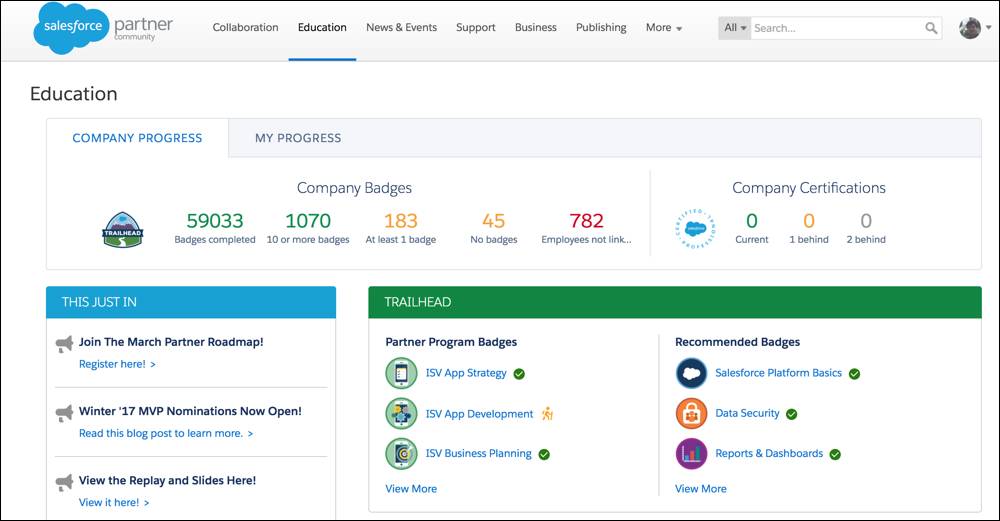The image size is (1000, 521).
Task: Open the Salesforce Platform Basics link
Action: pos(778,373)
